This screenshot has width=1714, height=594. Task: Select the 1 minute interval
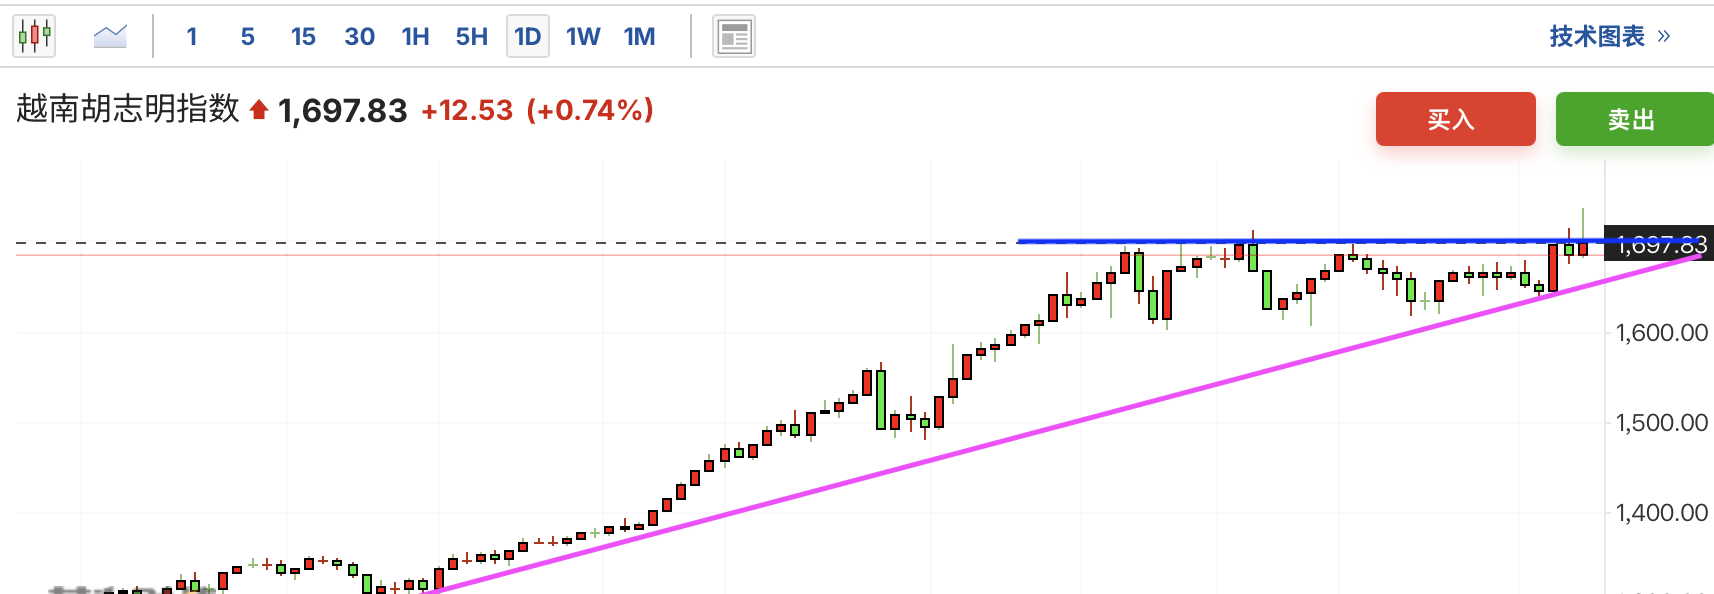pyautogui.click(x=192, y=37)
